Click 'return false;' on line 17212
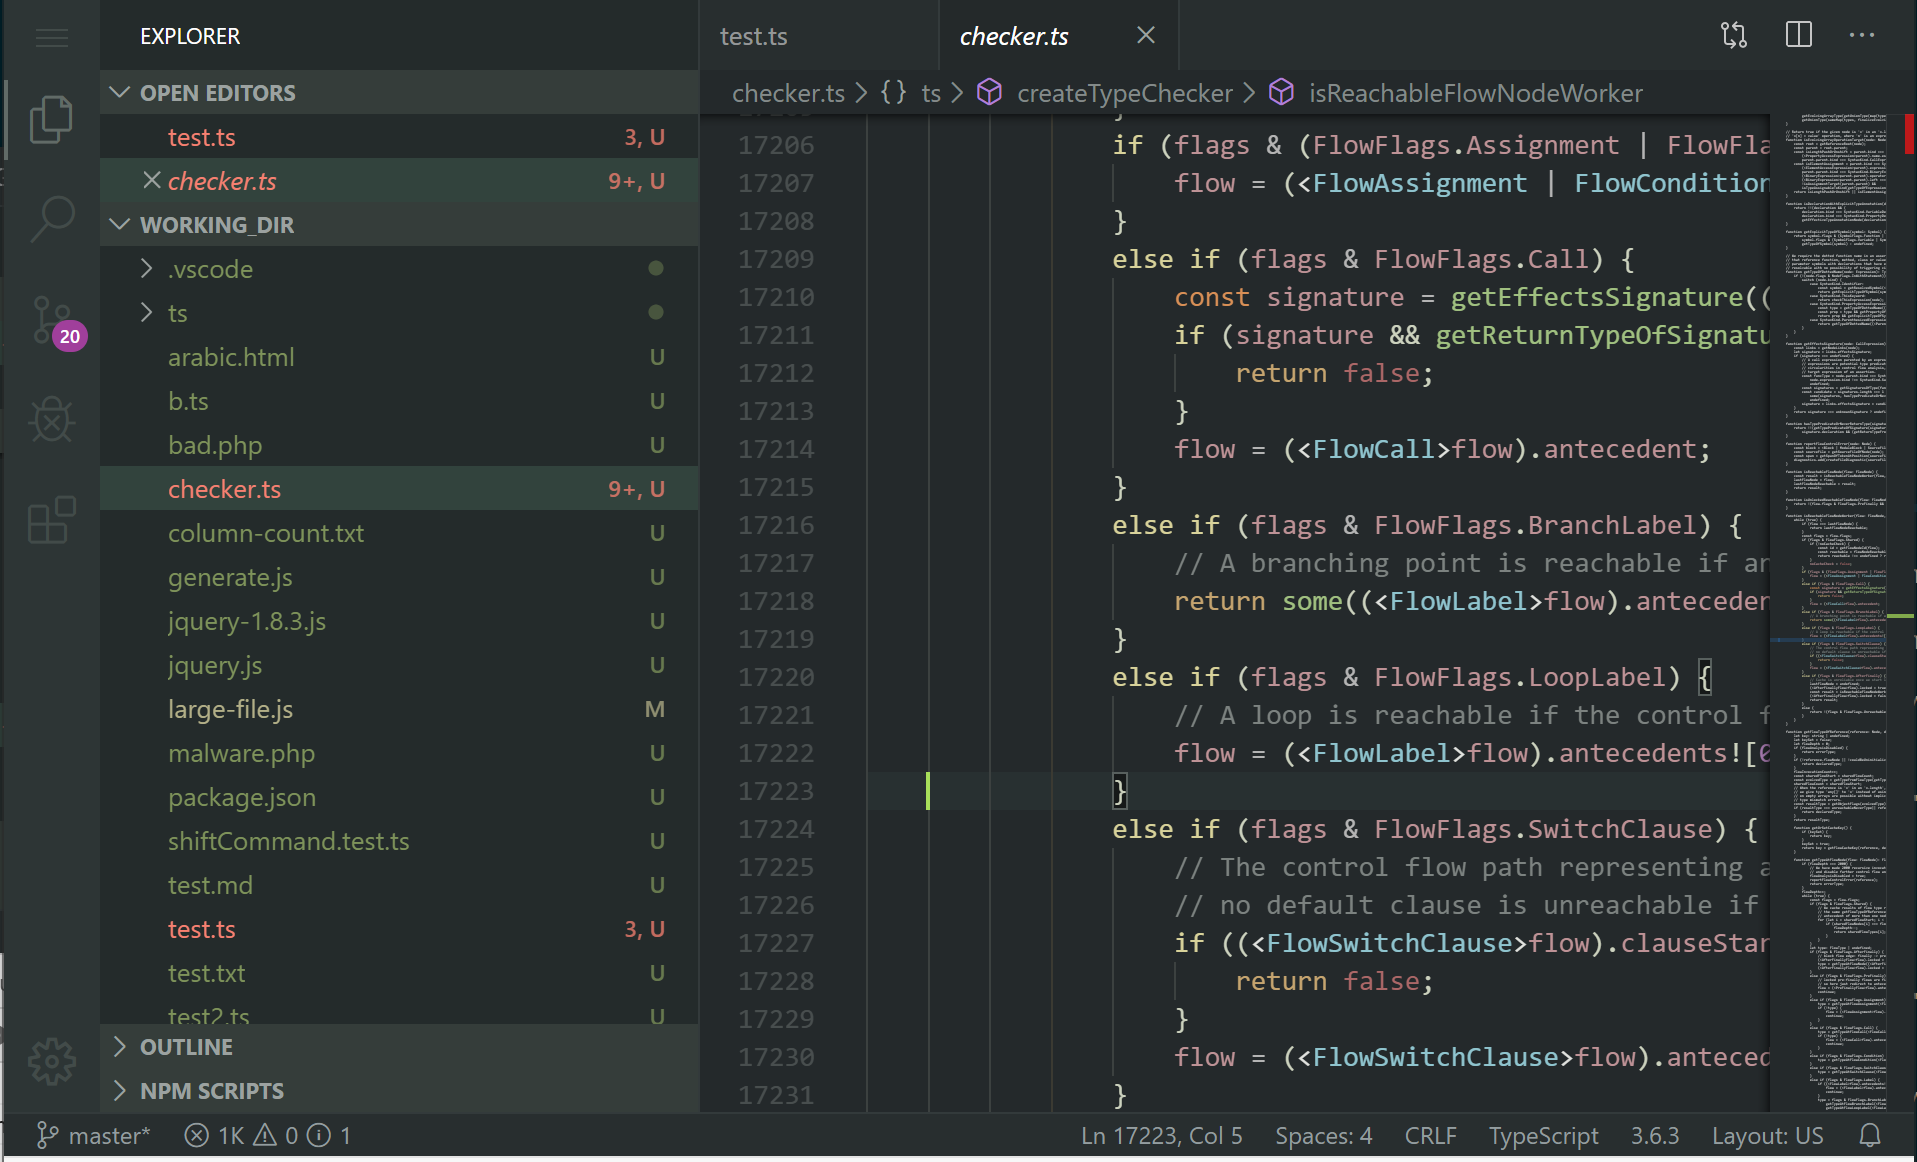This screenshot has height=1162, width=1917. [x=1334, y=373]
